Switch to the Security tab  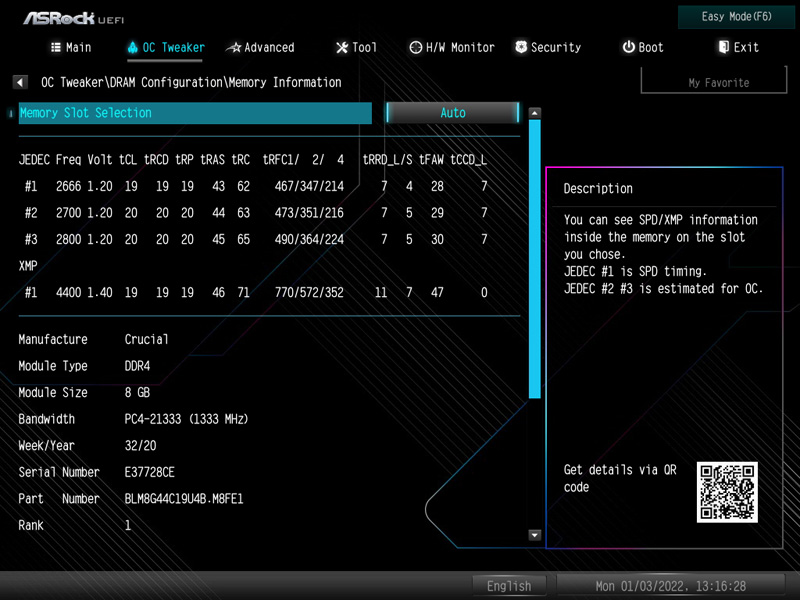pos(548,47)
